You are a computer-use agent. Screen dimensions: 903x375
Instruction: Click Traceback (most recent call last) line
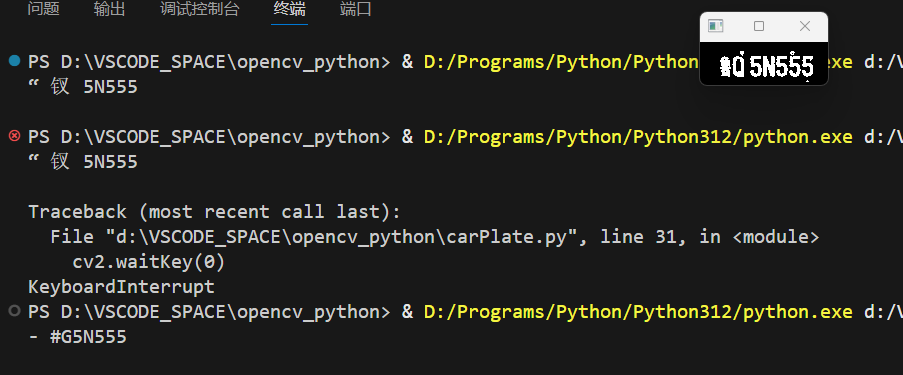[x=214, y=212]
